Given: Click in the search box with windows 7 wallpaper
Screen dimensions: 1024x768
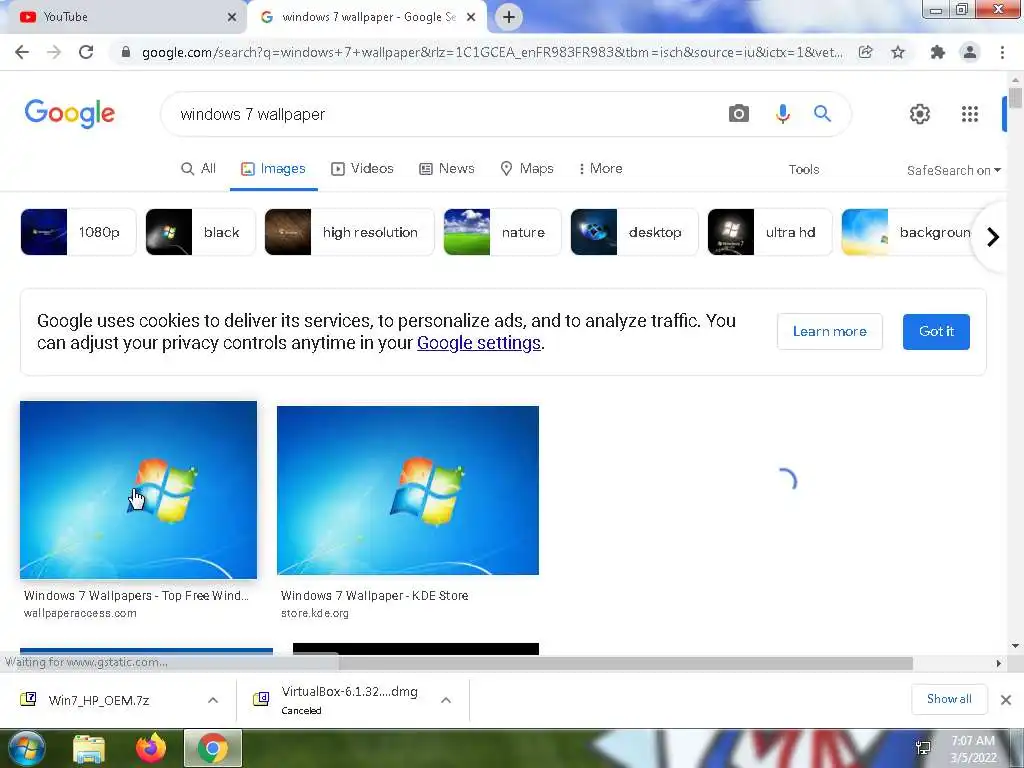Looking at the screenshot, I should [444, 114].
